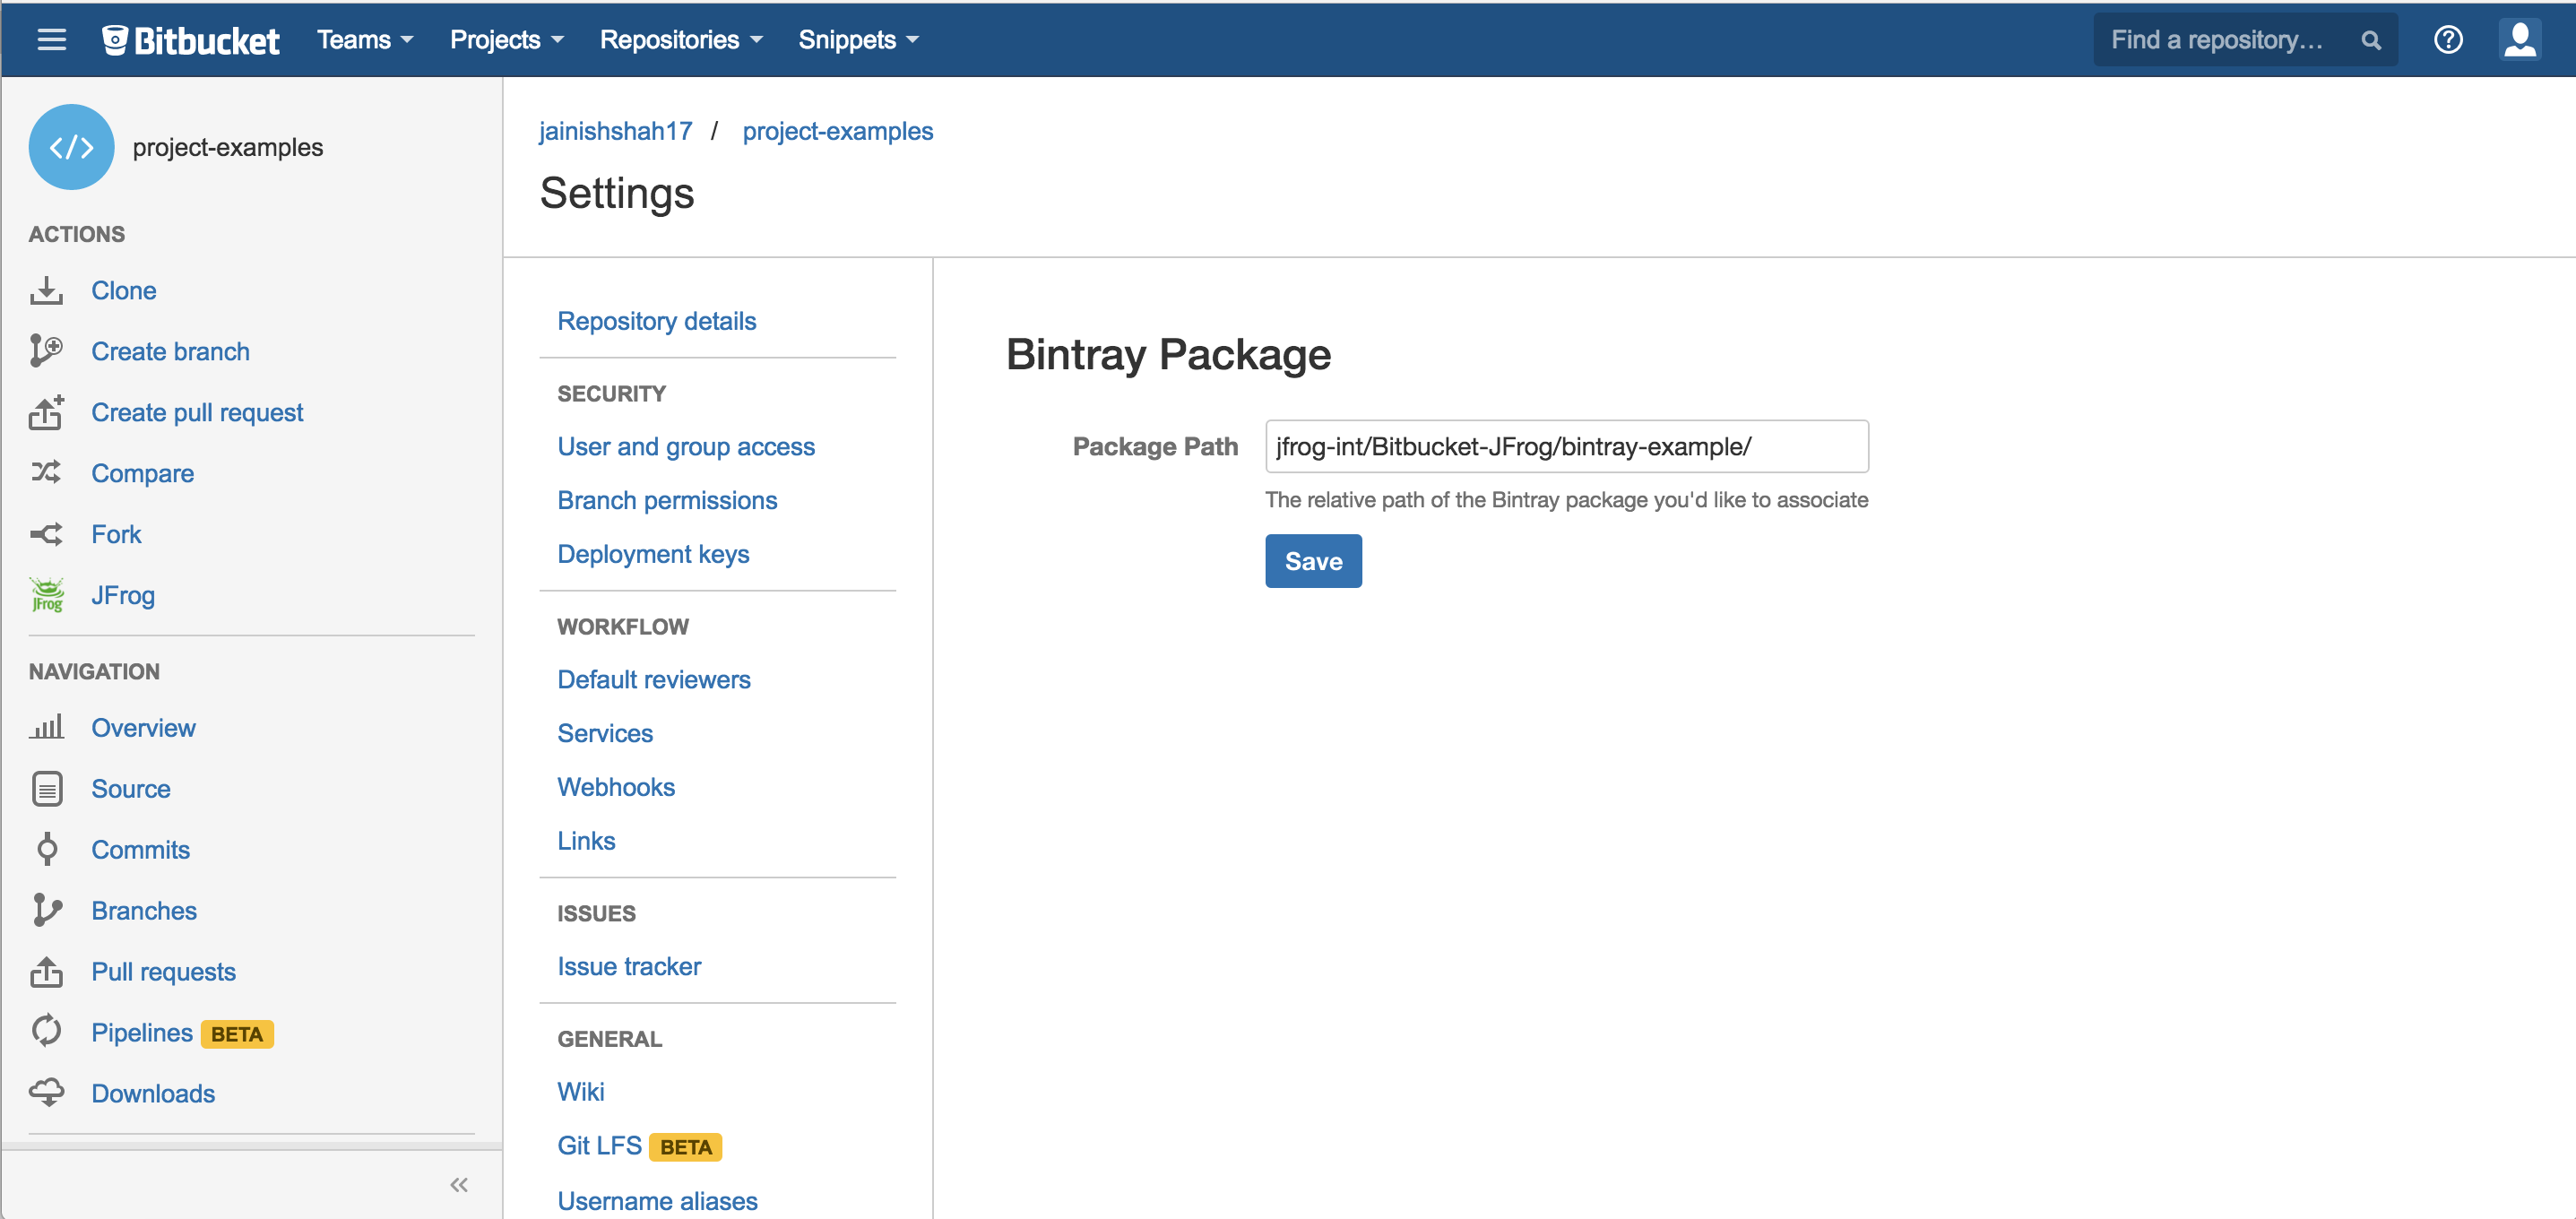Collapse the sidebar with double chevron
The width and height of the screenshot is (2576, 1219).
click(x=459, y=1185)
